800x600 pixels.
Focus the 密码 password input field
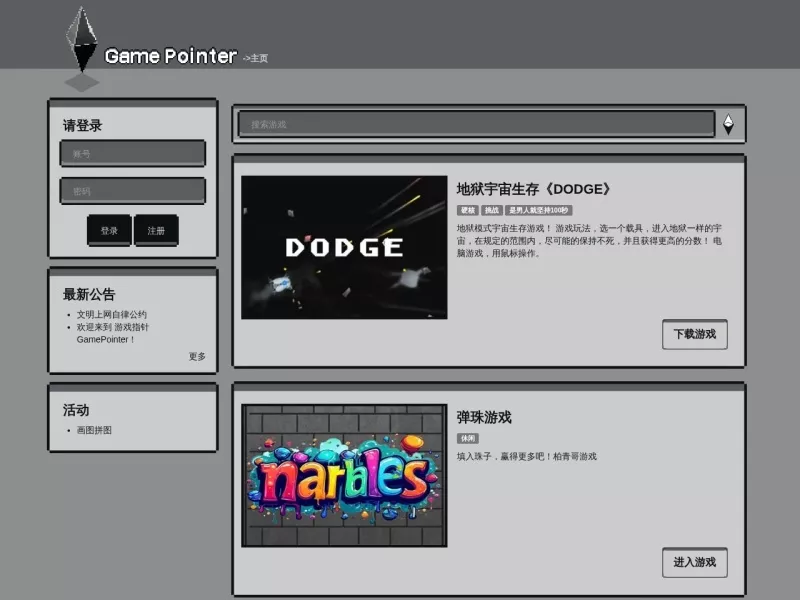tap(133, 191)
